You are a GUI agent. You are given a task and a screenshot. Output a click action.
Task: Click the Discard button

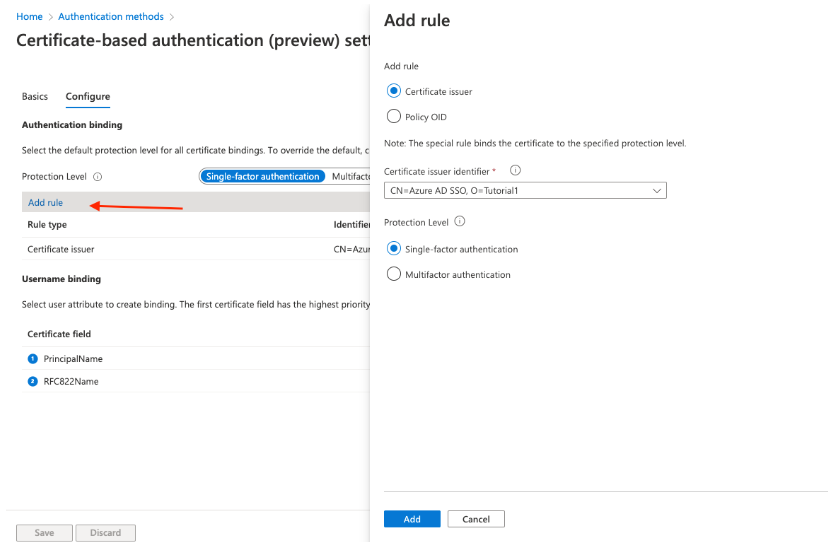pos(105,533)
